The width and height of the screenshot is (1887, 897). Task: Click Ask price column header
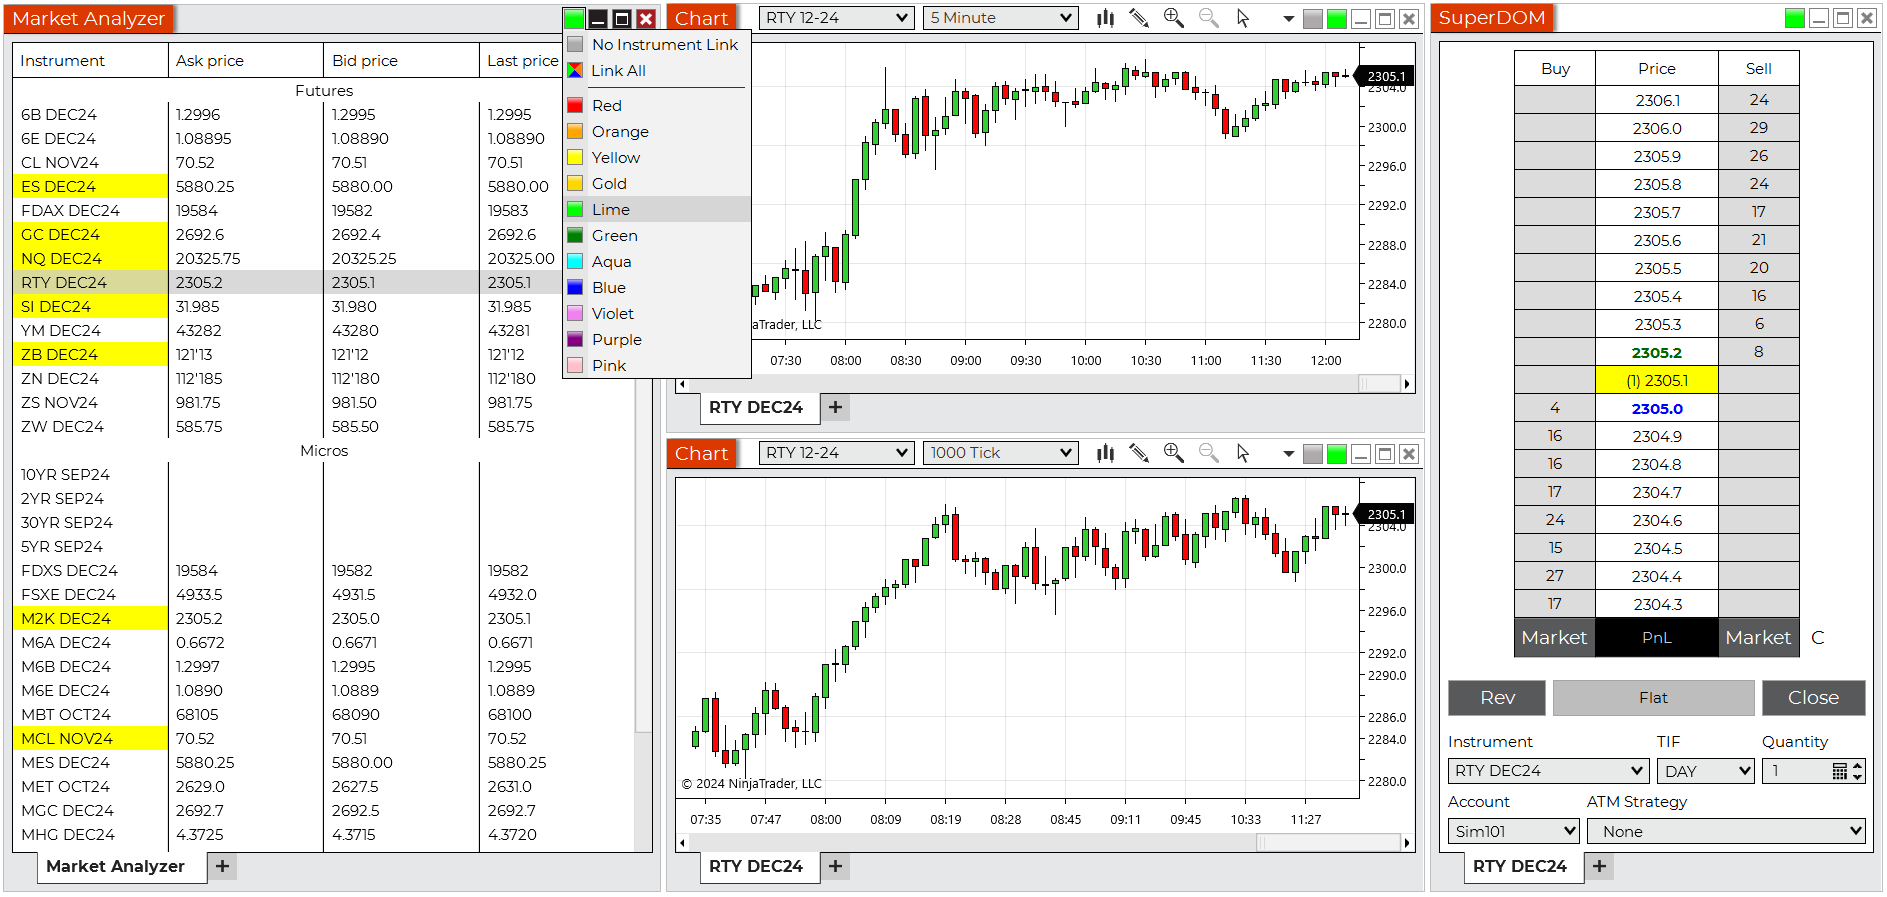[x=246, y=60]
